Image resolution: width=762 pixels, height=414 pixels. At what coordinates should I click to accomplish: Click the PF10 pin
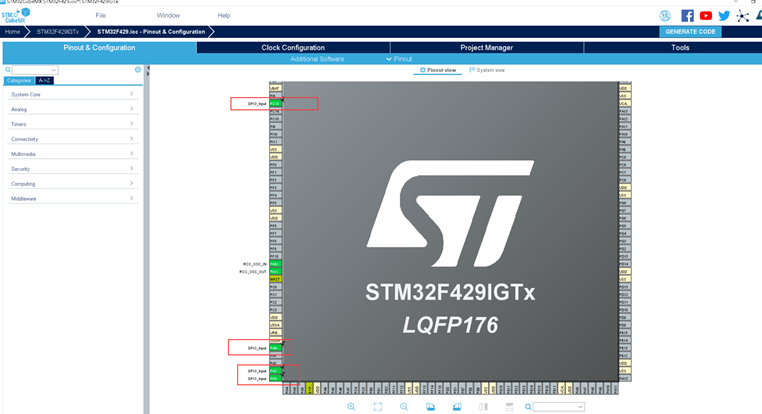[x=275, y=257]
